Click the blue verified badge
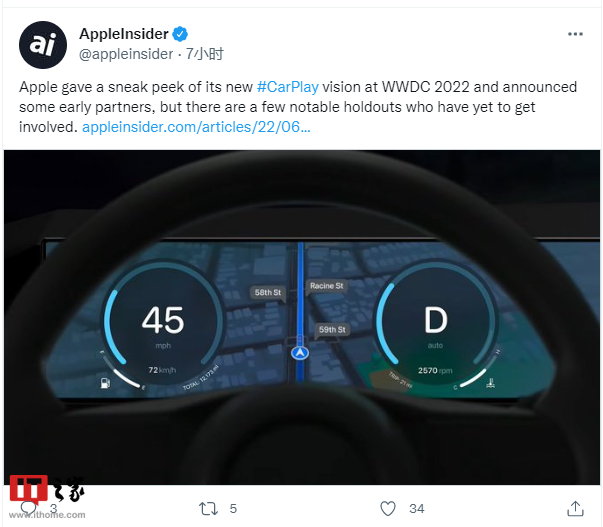The image size is (603, 527). pos(180,34)
